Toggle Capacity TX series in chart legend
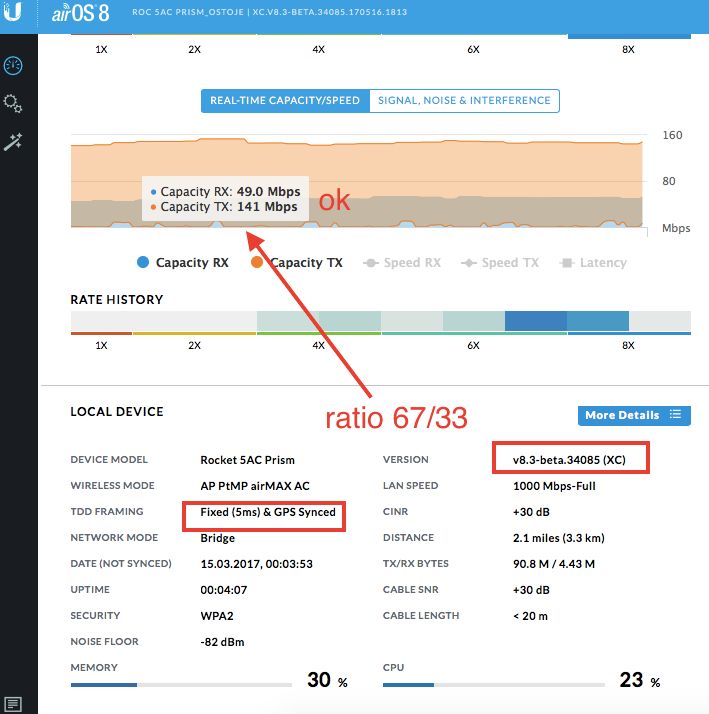This screenshot has width=709, height=714. coord(297,263)
